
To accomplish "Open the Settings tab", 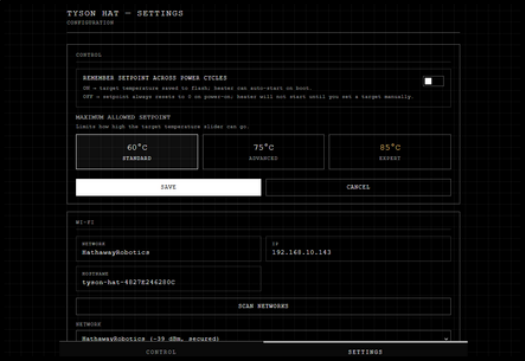I will (365, 352).
